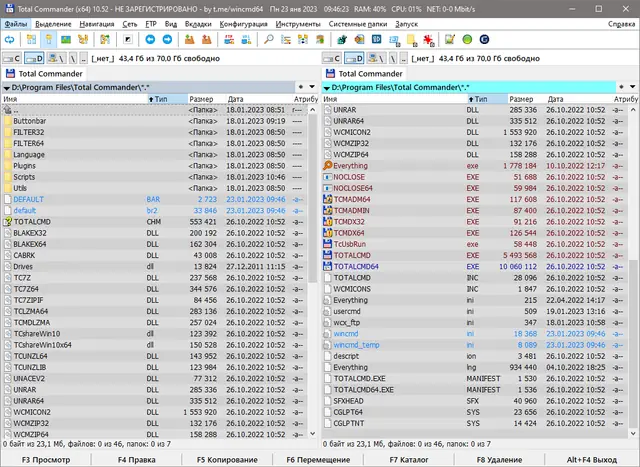Click the thumbnail picture view toolbar icon

tap(66, 40)
